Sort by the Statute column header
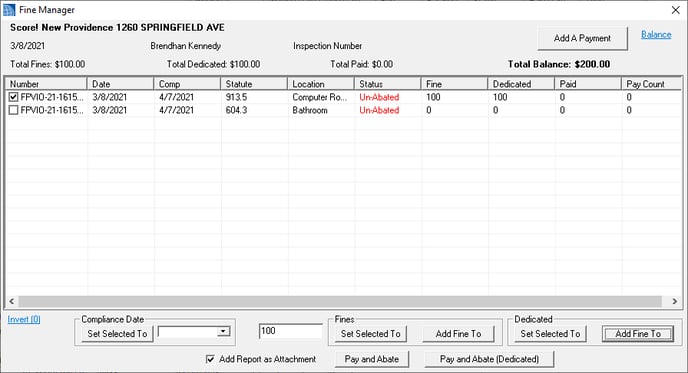This screenshot has width=688, height=373. pos(254,84)
